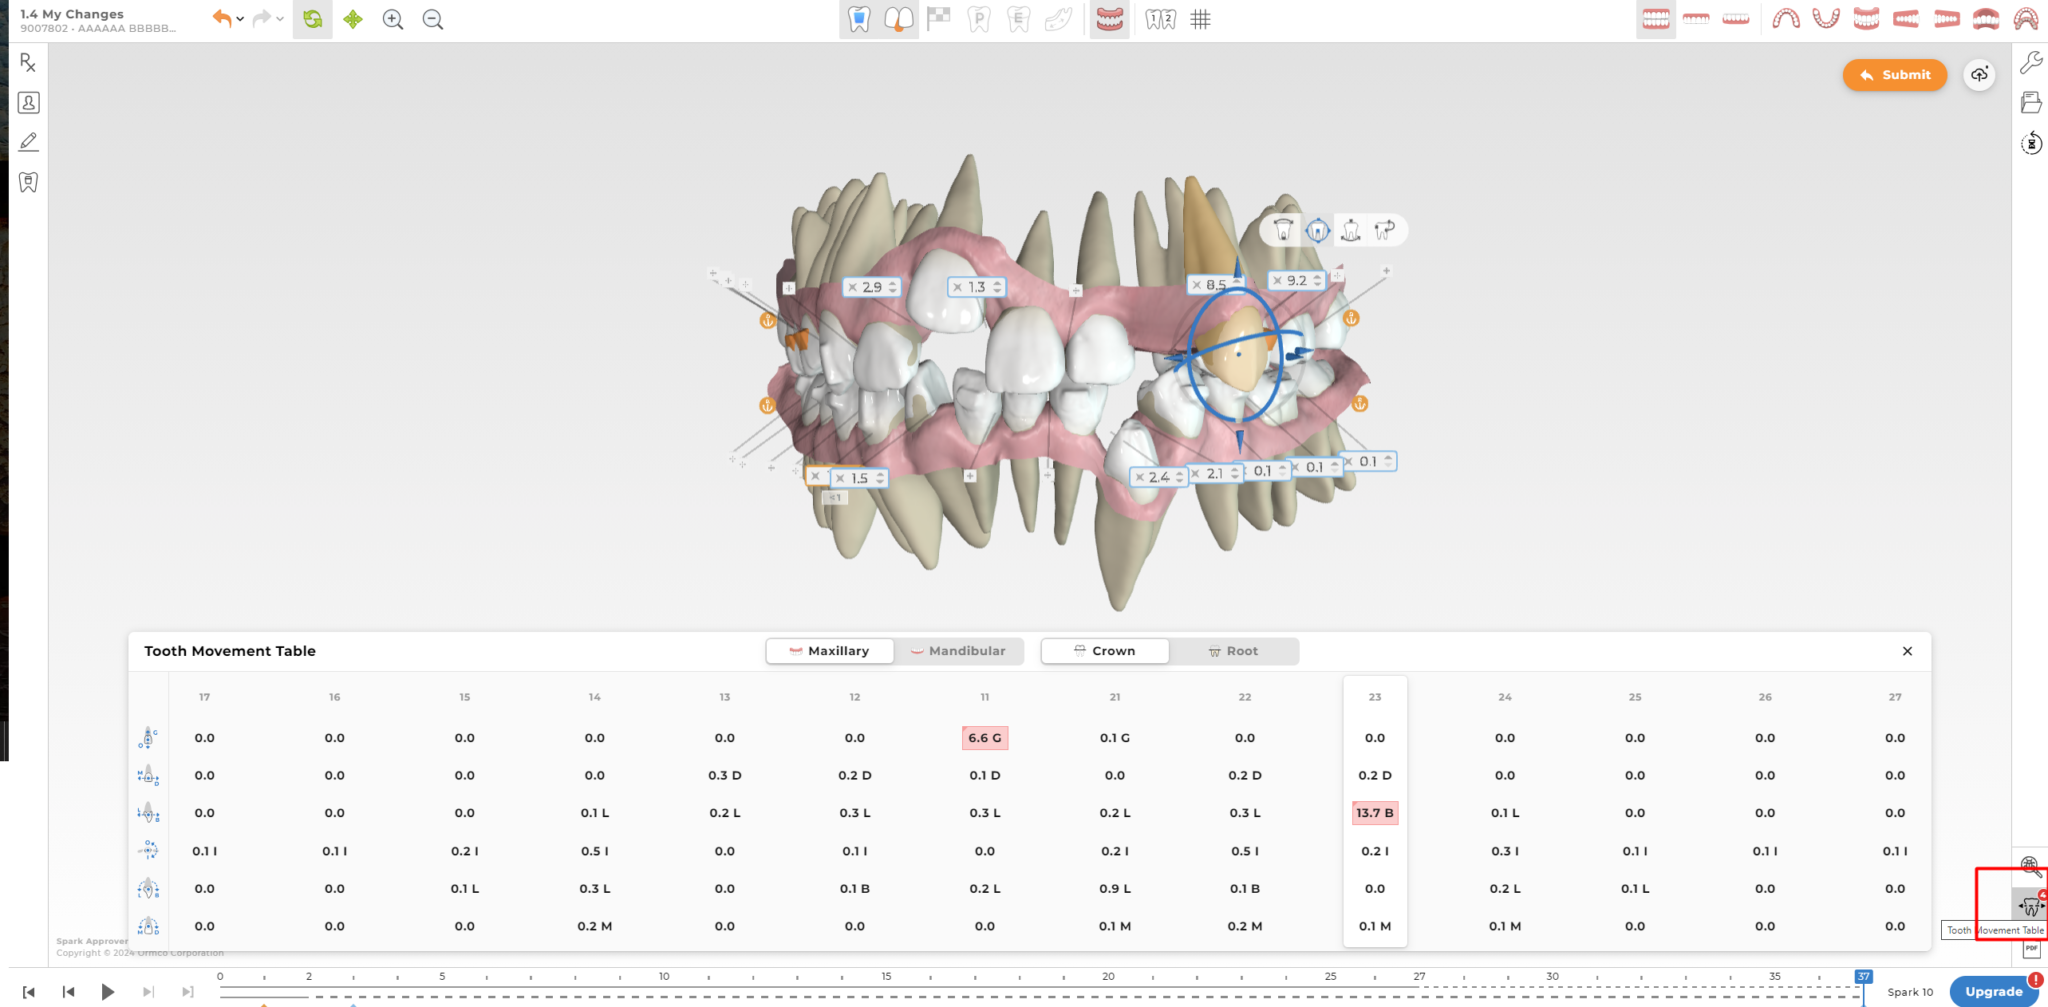The image size is (2048, 1007).
Task: Toggle the grid overlay icon
Action: pyautogui.click(x=1201, y=20)
